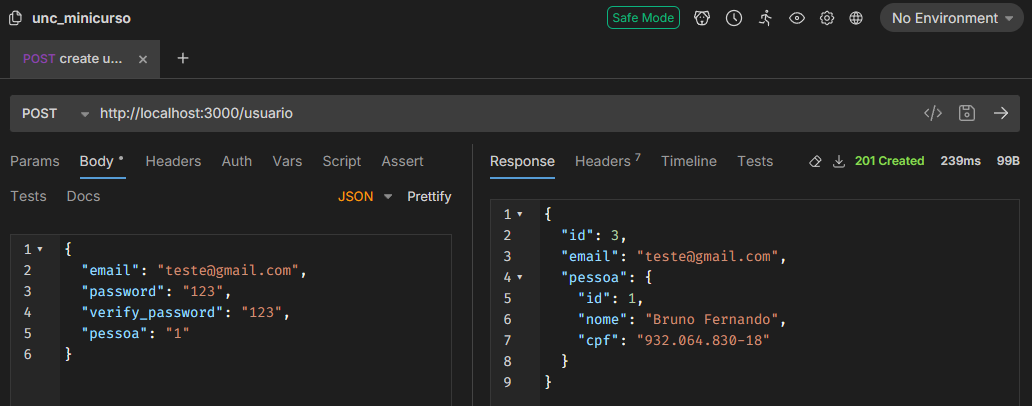
Task: Open the No Environment dropdown
Action: (945, 18)
